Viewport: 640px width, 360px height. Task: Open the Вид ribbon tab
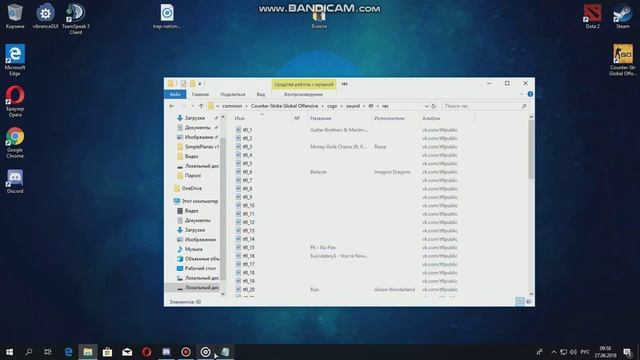coord(261,94)
